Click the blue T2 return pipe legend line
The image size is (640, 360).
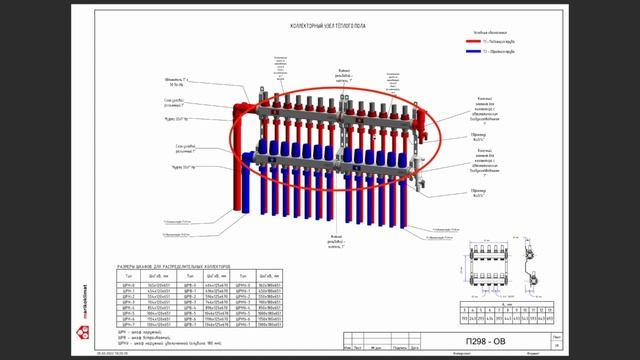(473, 51)
